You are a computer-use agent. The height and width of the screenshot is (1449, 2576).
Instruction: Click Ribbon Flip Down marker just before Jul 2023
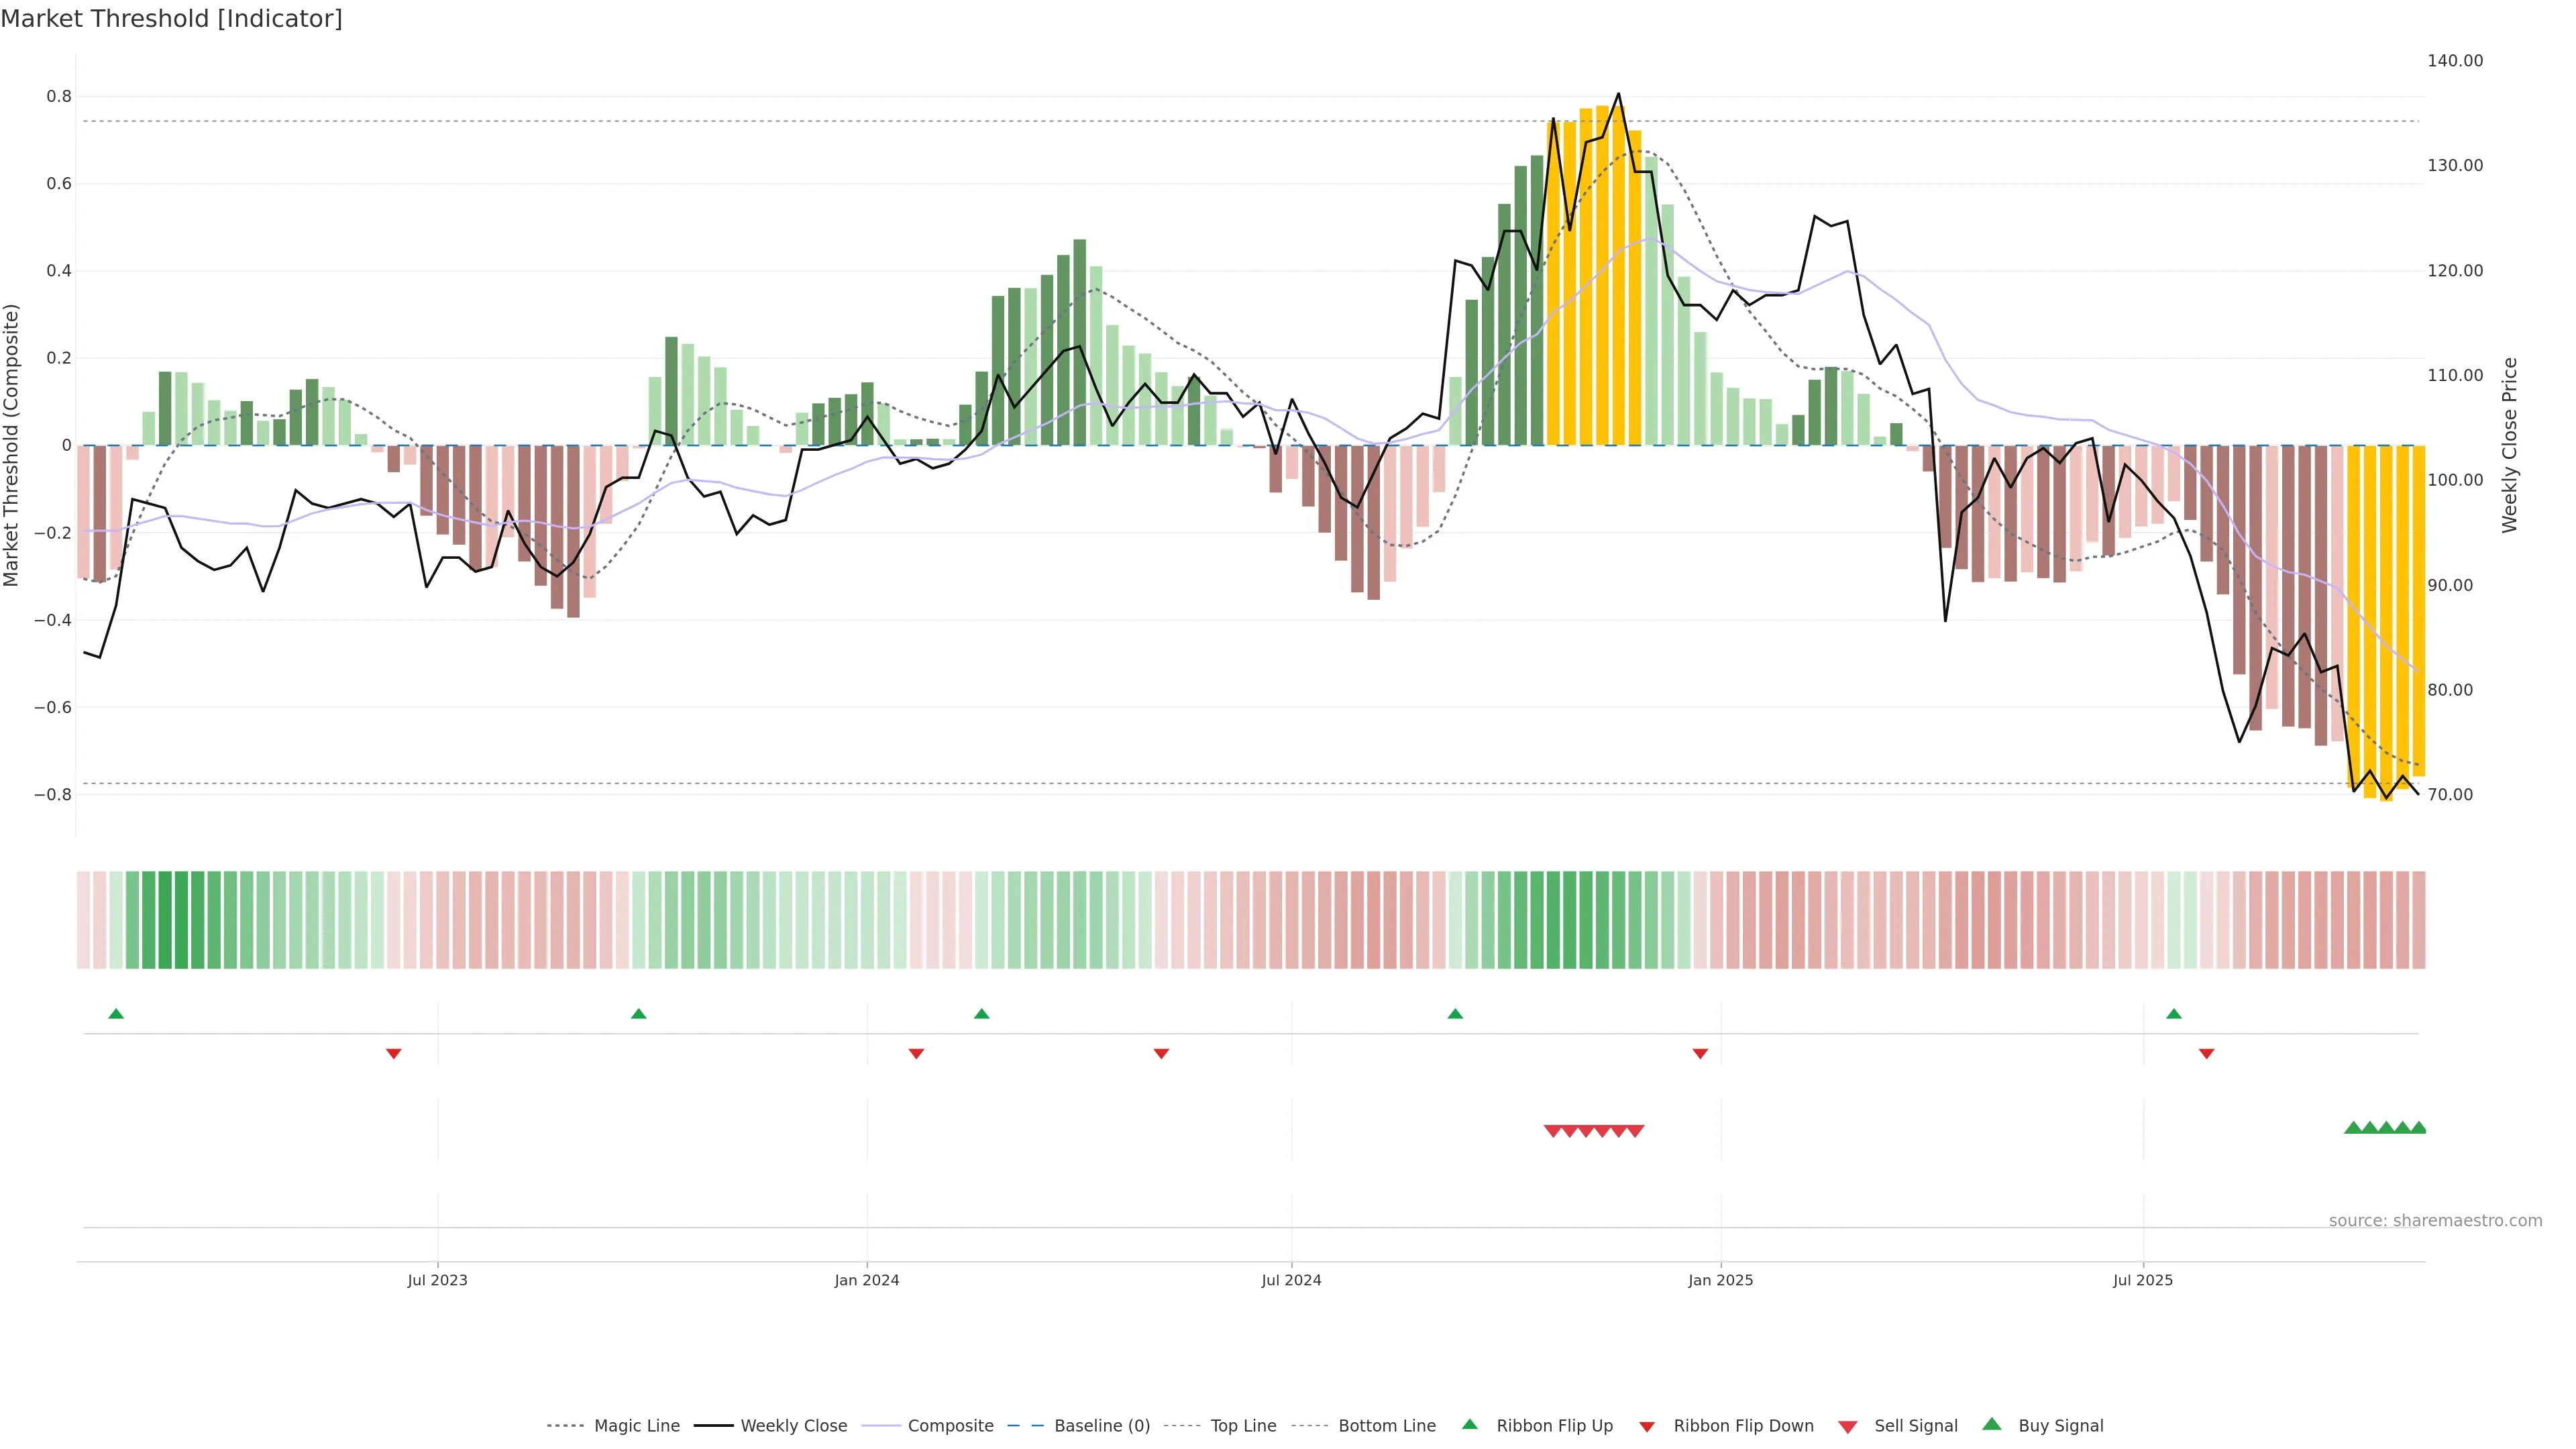pos(394,1053)
